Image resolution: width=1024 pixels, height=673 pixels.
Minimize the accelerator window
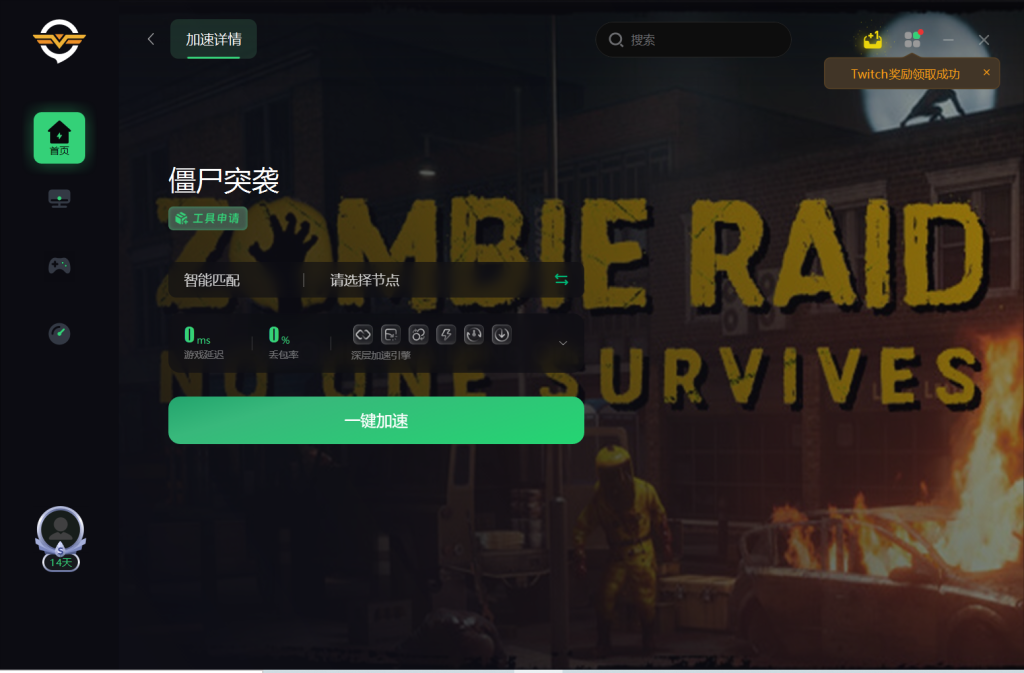948,40
